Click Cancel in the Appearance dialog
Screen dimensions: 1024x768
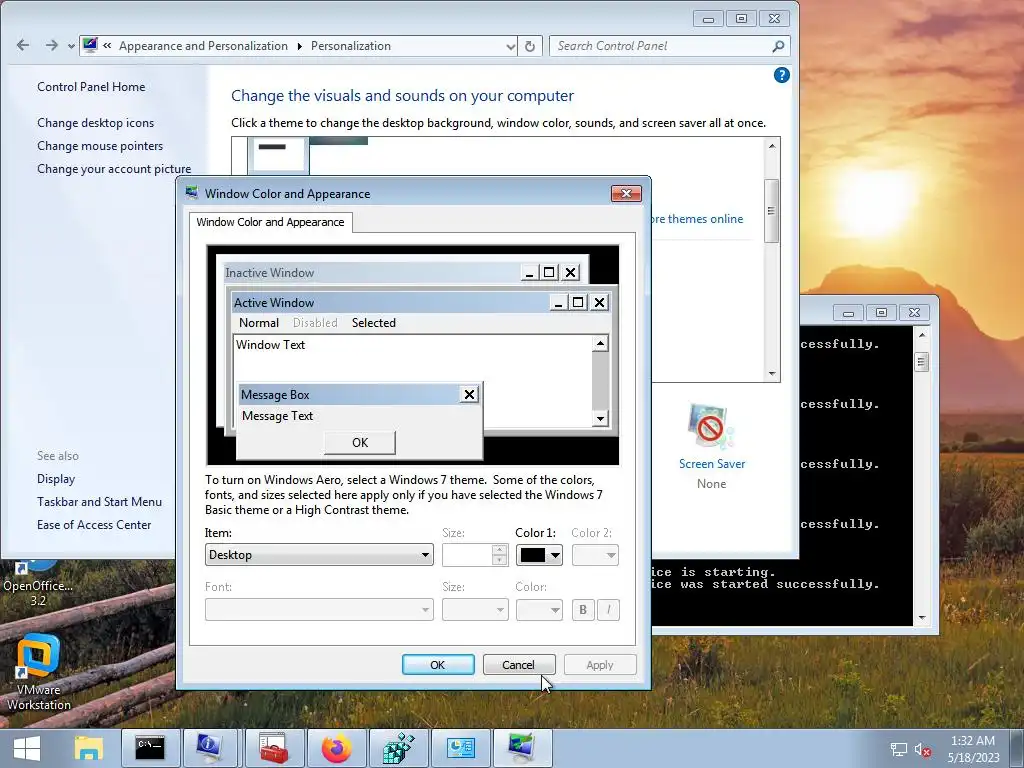point(519,664)
